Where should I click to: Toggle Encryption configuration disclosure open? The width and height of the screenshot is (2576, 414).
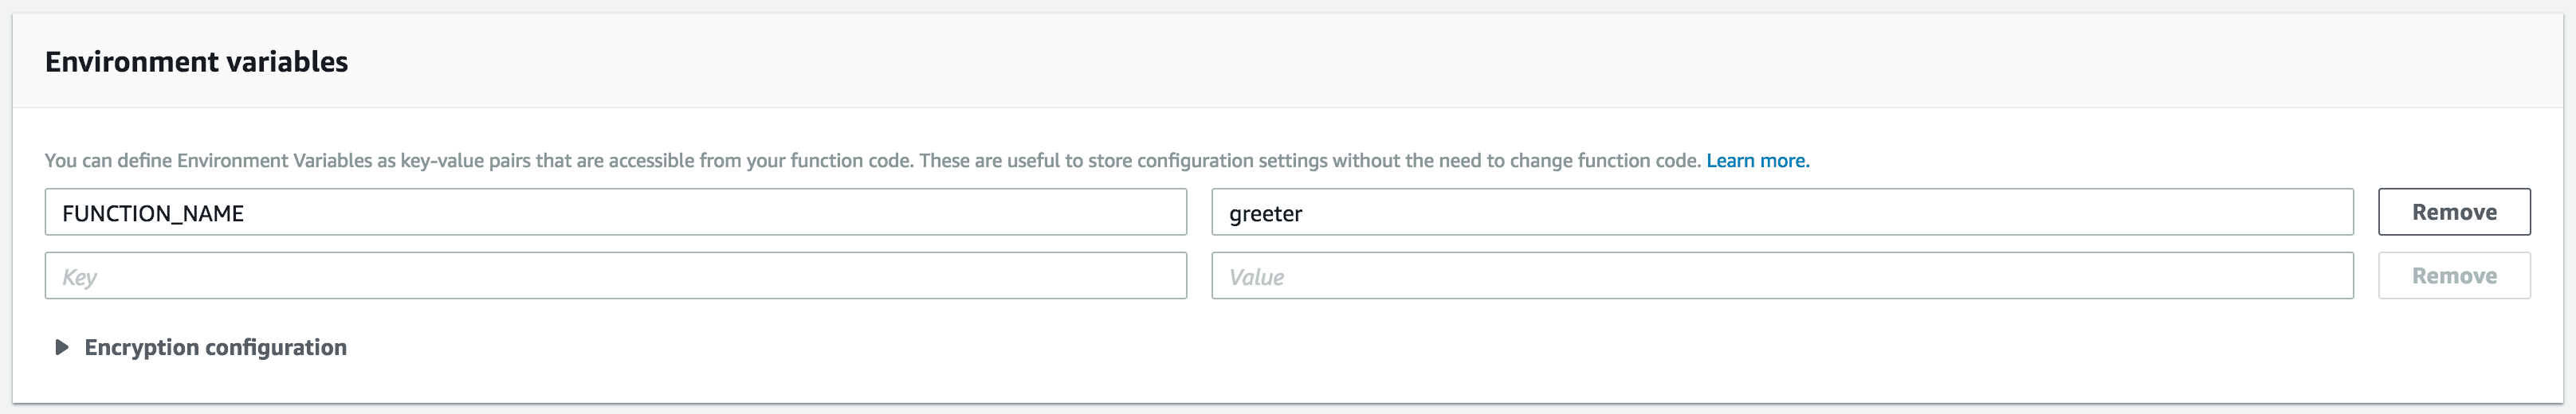coord(62,347)
